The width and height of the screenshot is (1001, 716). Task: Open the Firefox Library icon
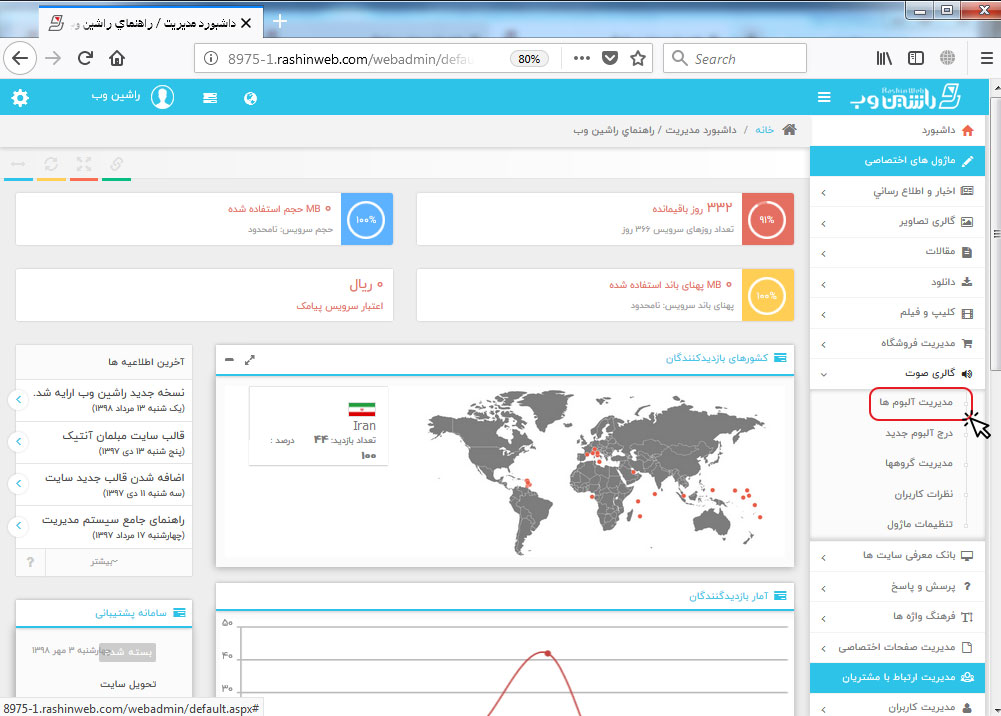[884, 58]
